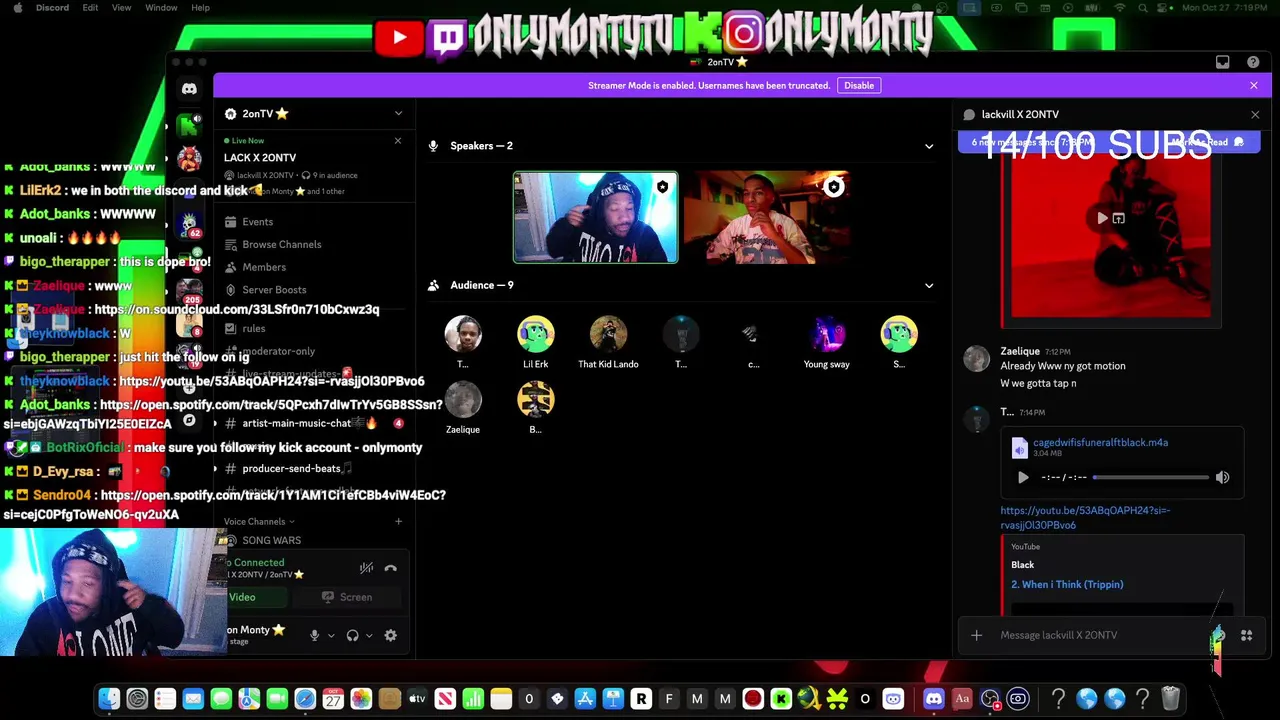
Task: Play the red video in chat
Action: 1102,218
